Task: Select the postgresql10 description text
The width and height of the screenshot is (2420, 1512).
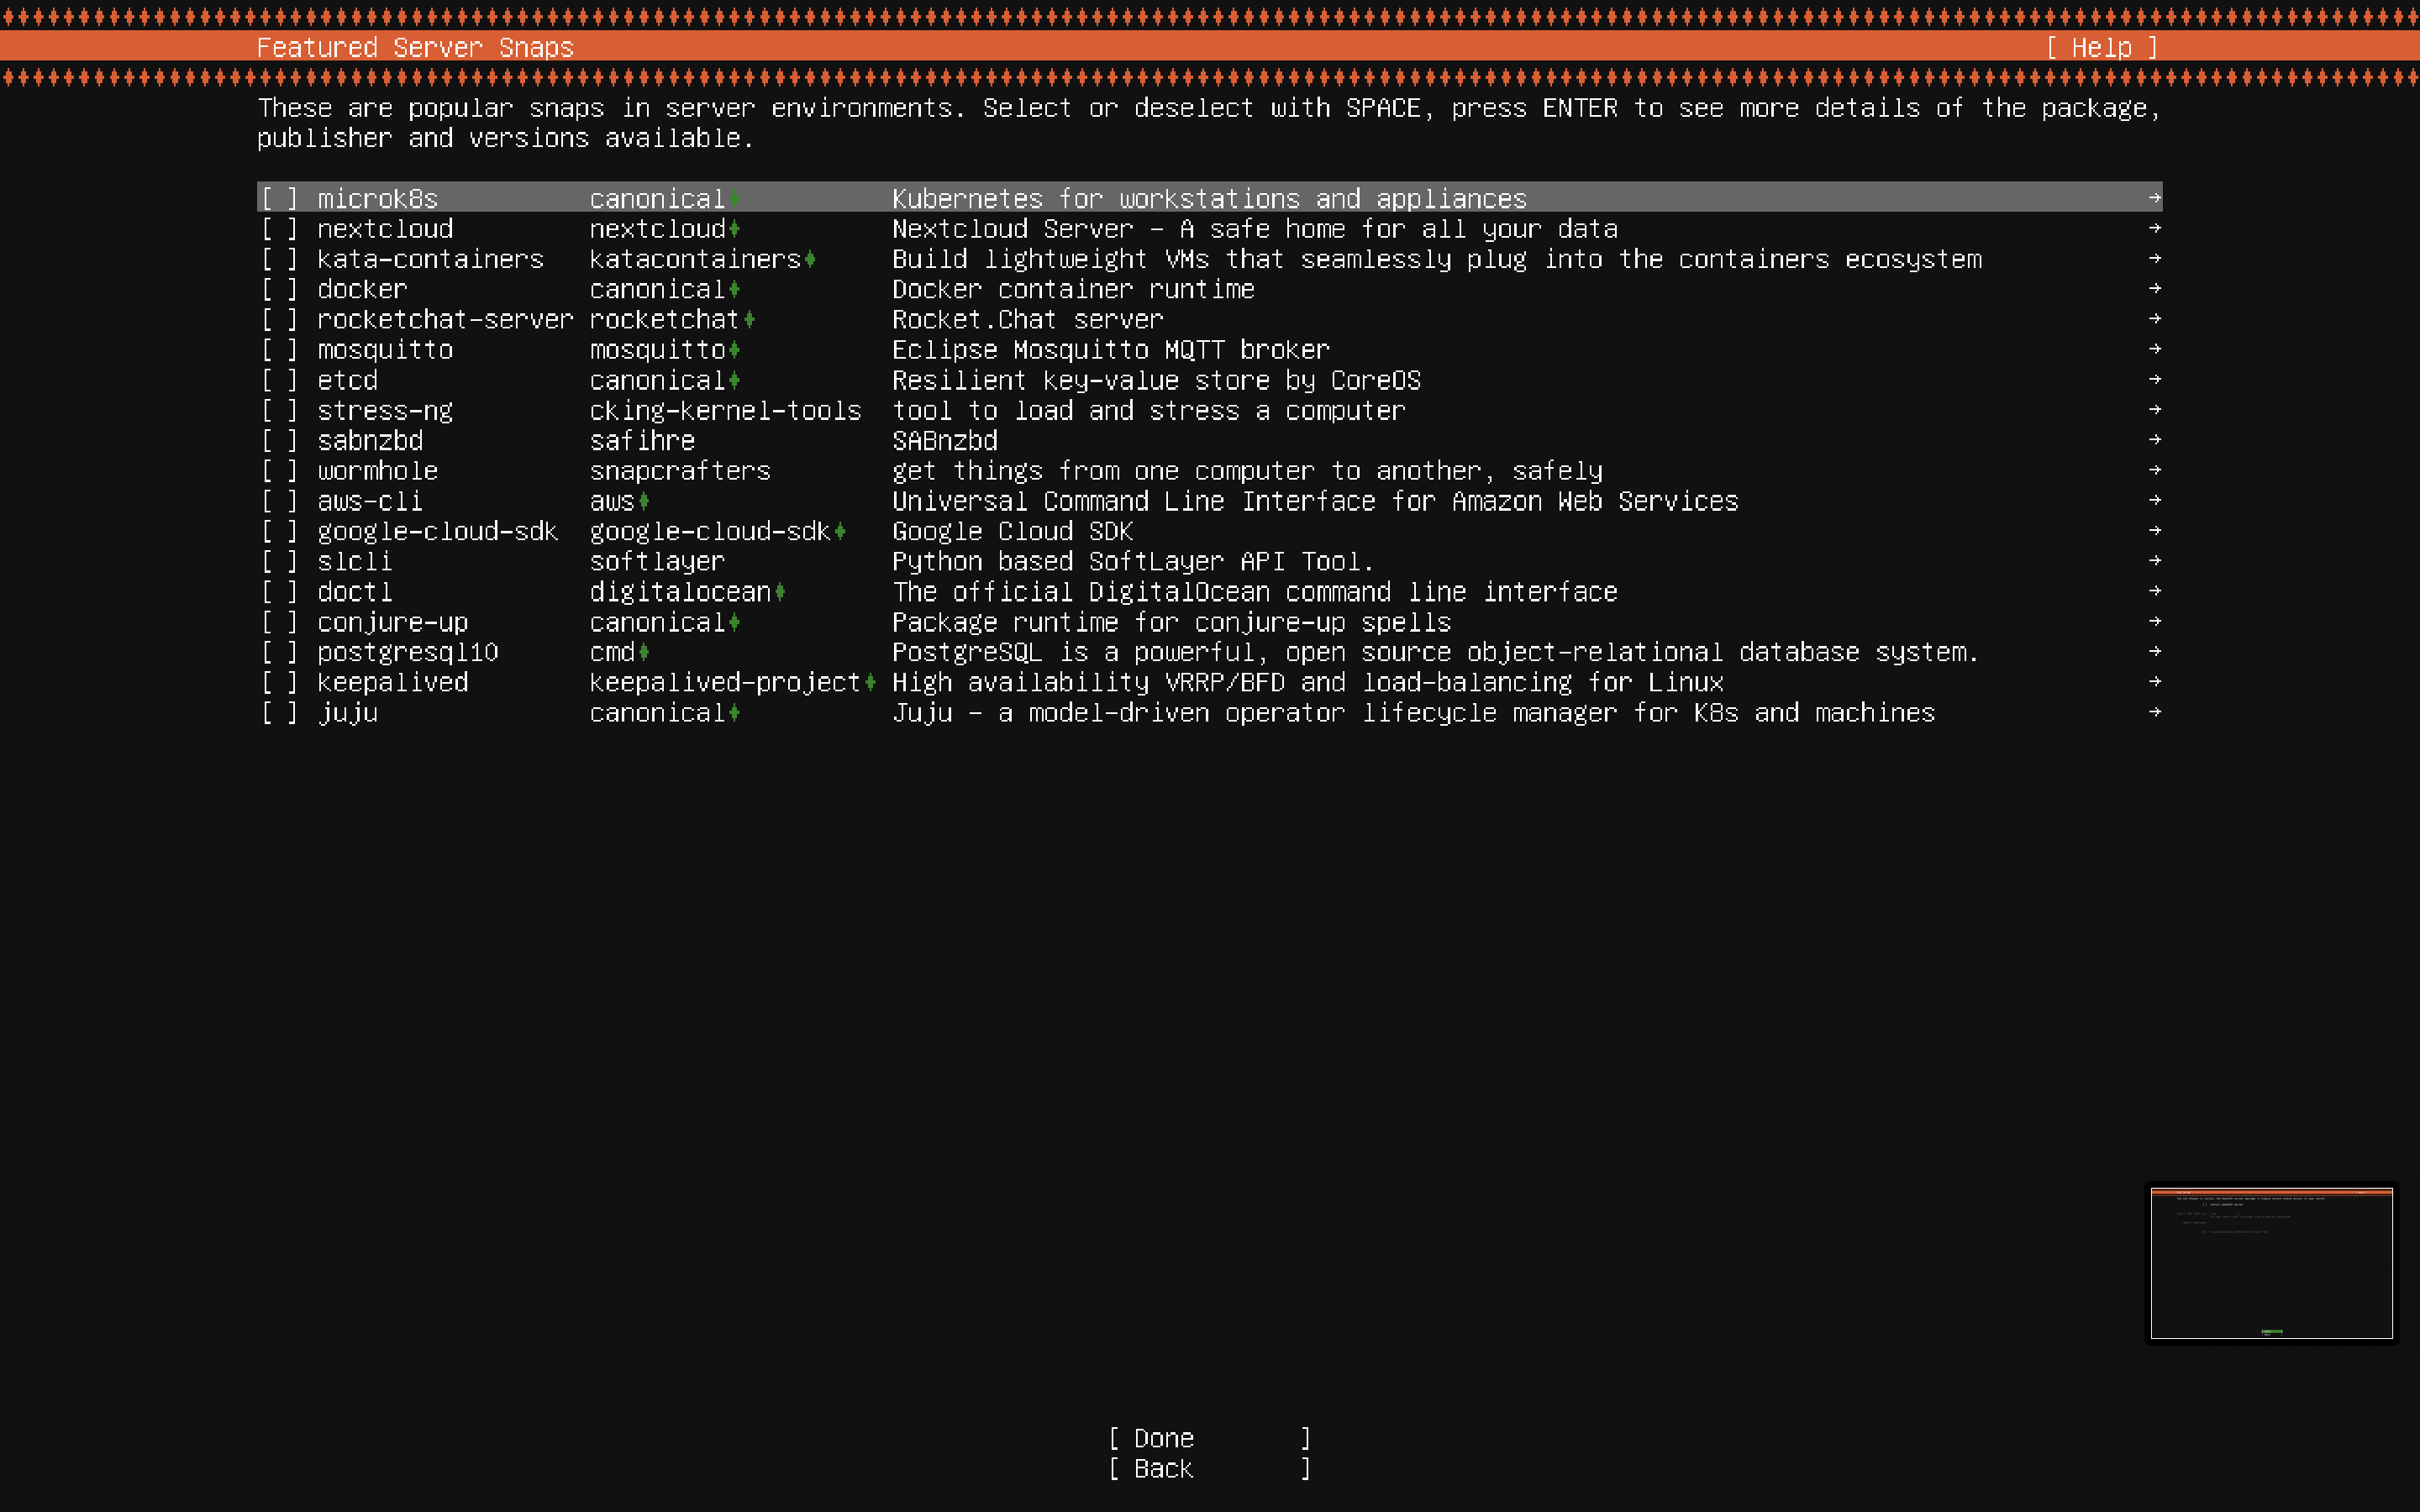Action: pyautogui.click(x=1435, y=653)
